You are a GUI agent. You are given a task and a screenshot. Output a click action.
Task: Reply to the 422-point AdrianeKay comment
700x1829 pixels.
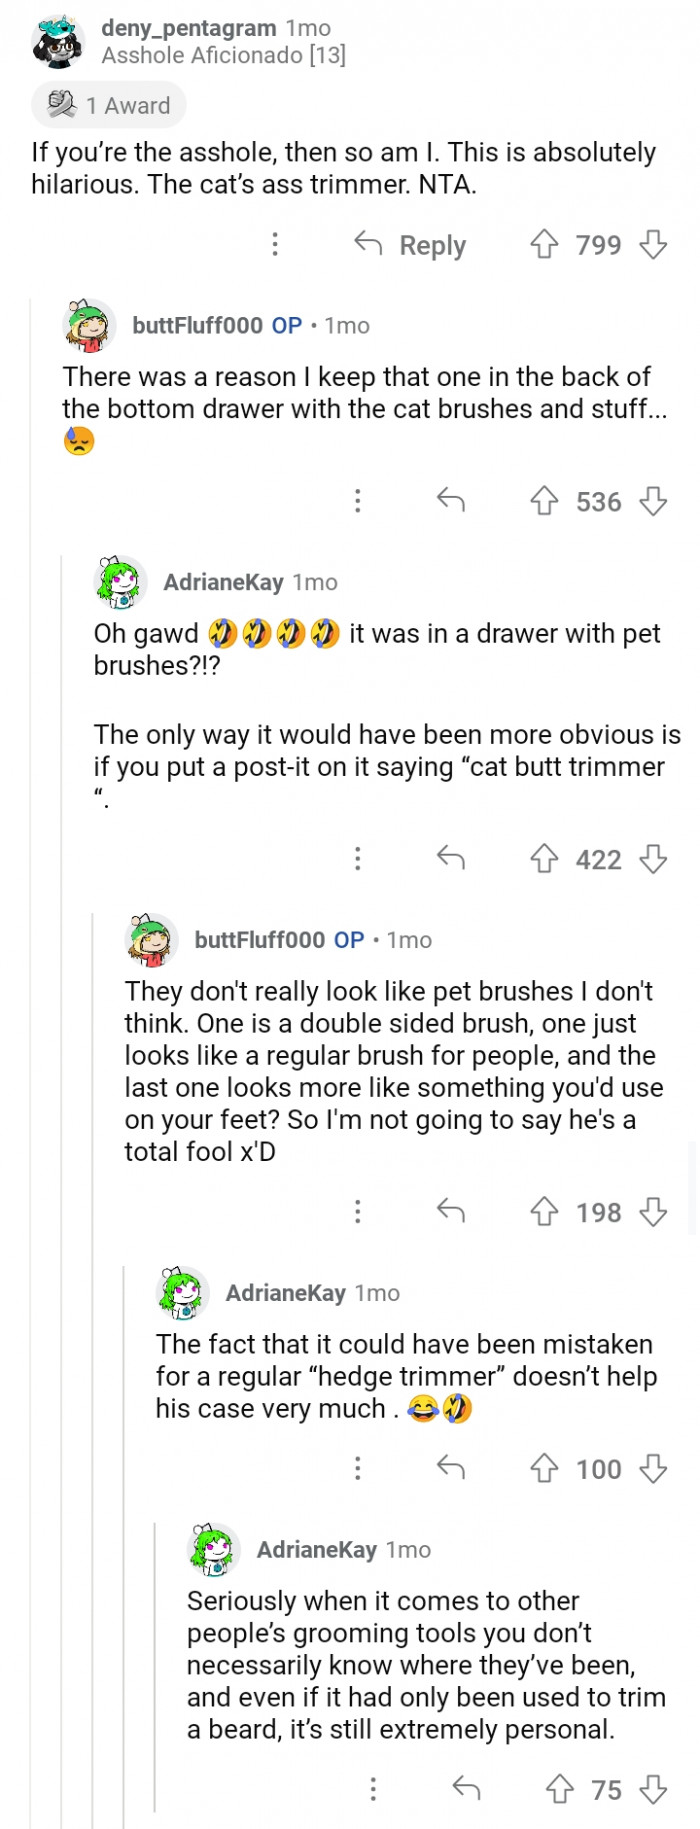[x=451, y=859]
